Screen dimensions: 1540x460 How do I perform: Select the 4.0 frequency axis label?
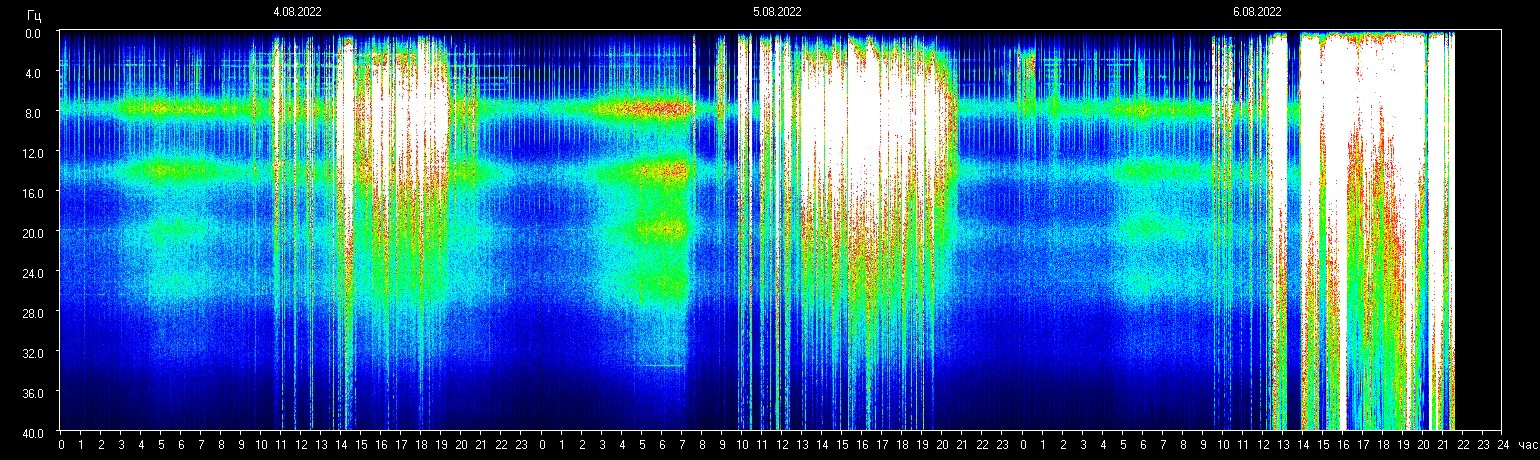[33, 73]
